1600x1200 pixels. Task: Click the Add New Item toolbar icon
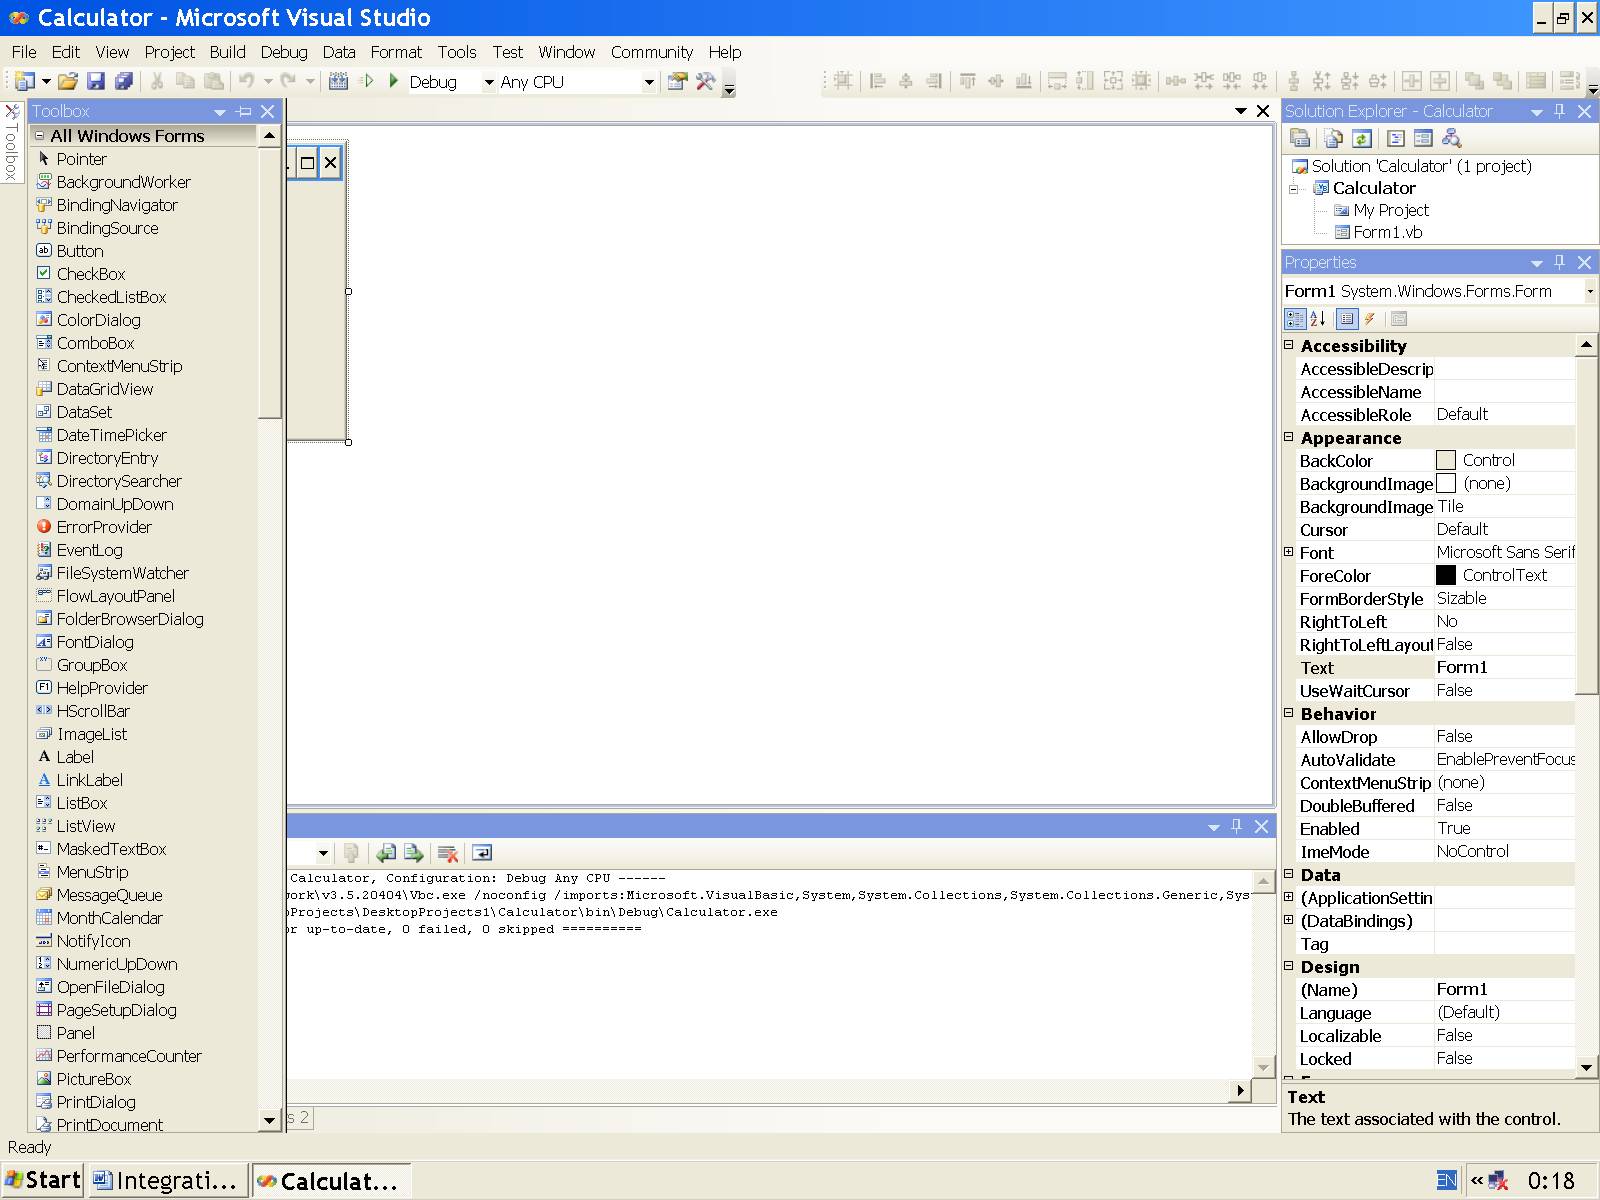(25, 82)
